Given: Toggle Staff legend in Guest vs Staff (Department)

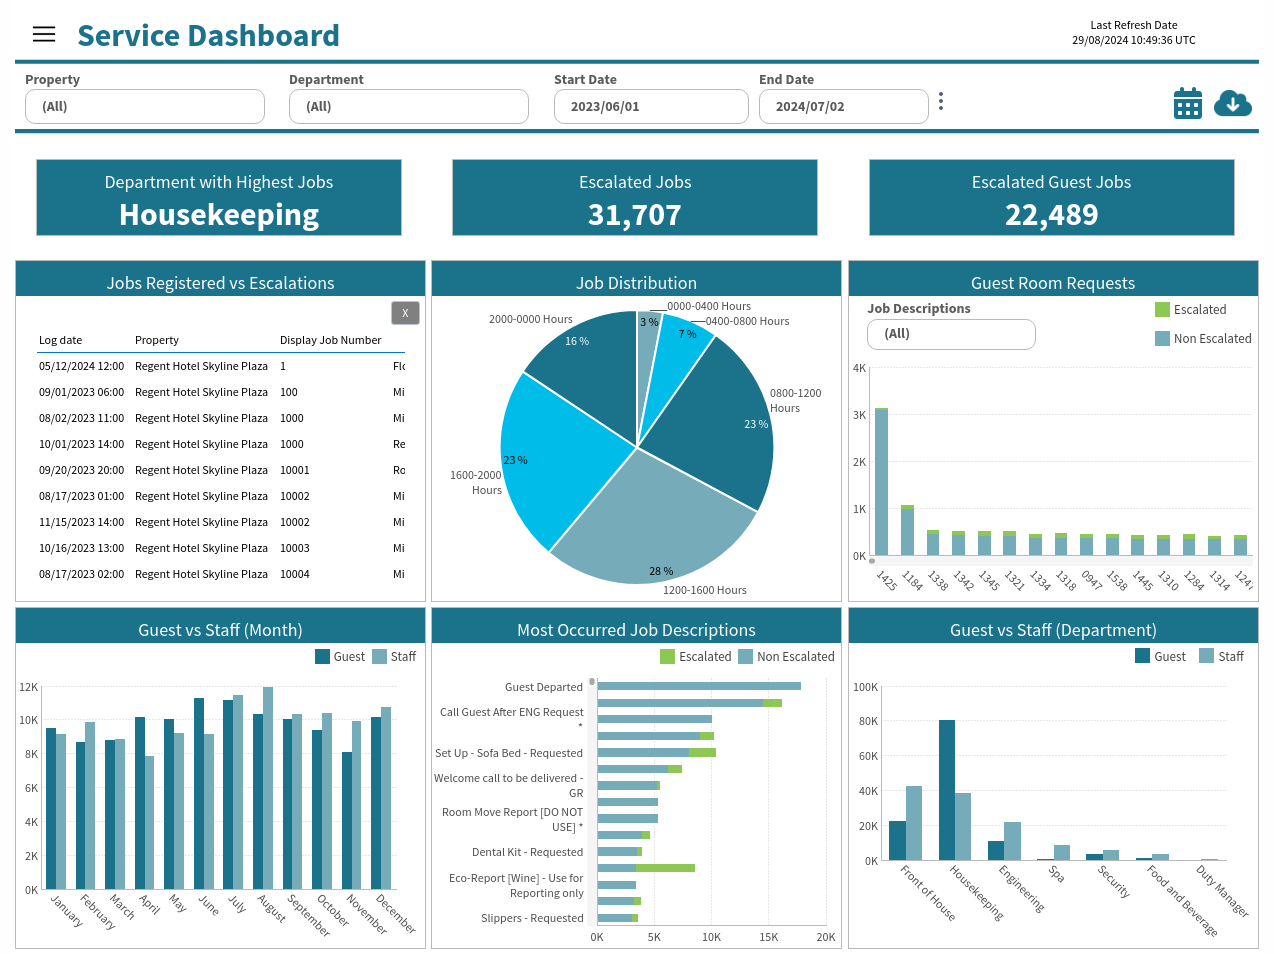Looking at the screenshot, I should (1221, 657).
